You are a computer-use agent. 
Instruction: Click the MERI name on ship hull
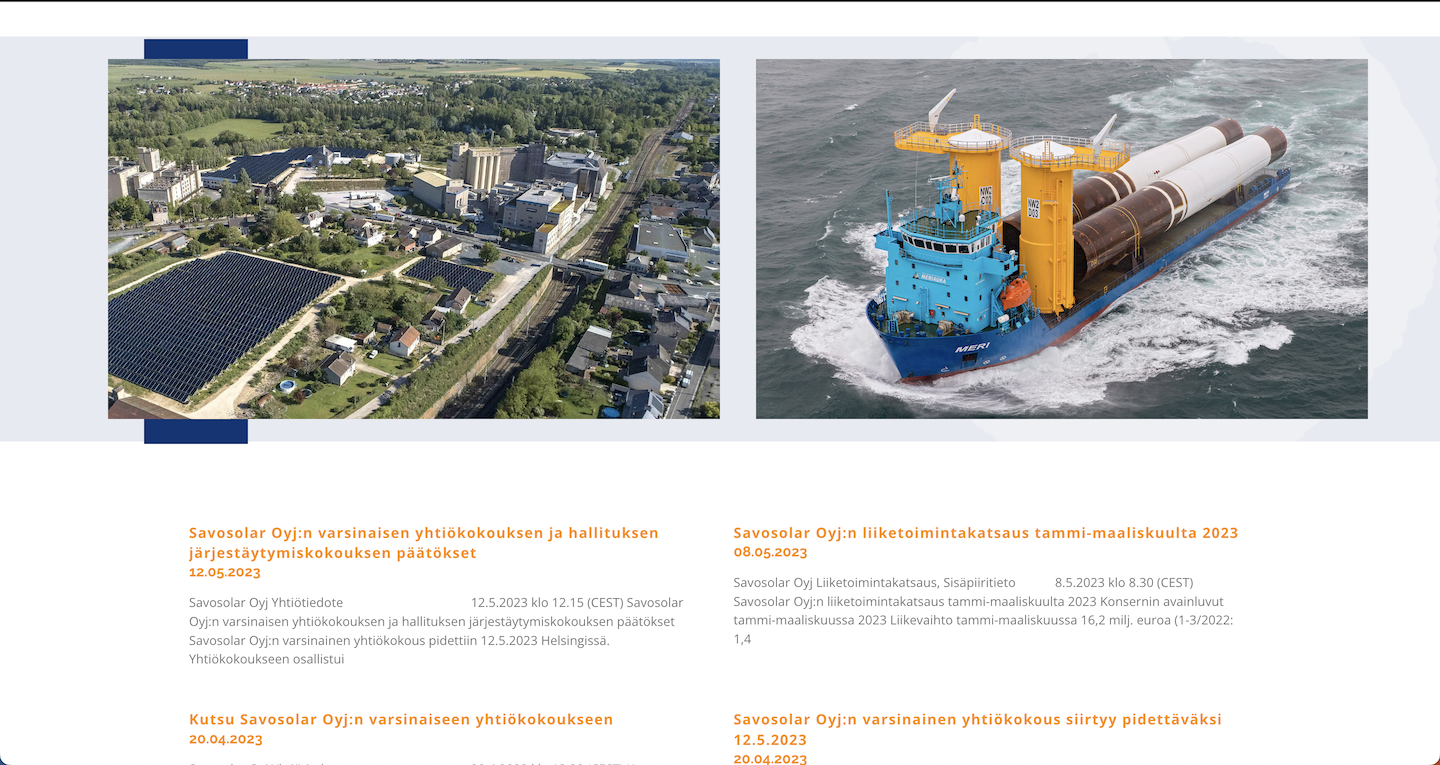click(972, 347)
